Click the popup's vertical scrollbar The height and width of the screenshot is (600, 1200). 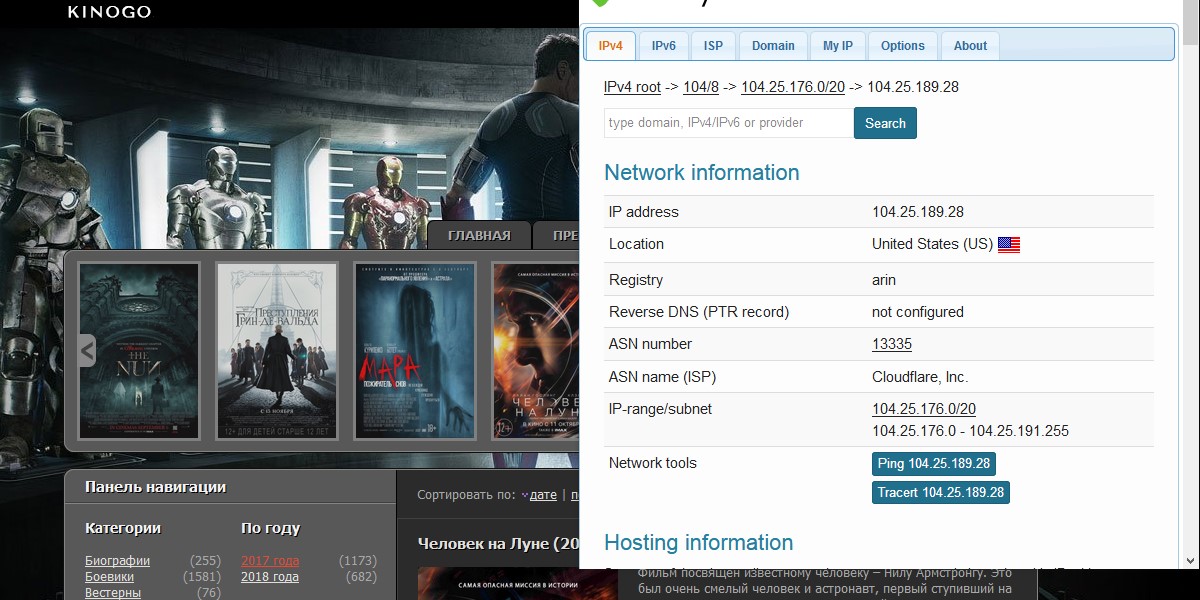1189,300
